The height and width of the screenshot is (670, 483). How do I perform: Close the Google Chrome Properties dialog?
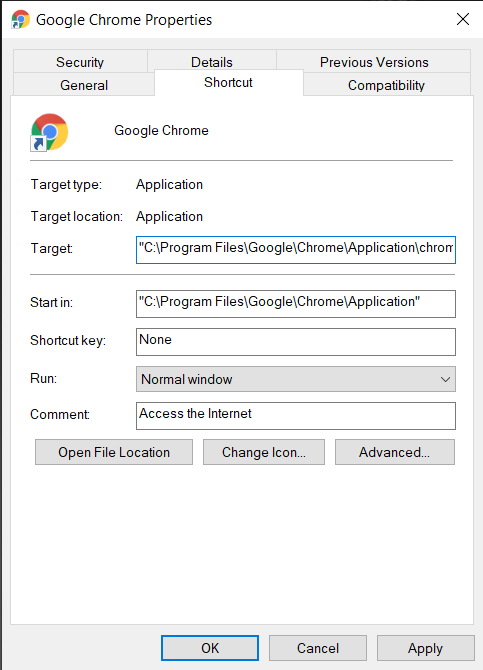(462, 19)
